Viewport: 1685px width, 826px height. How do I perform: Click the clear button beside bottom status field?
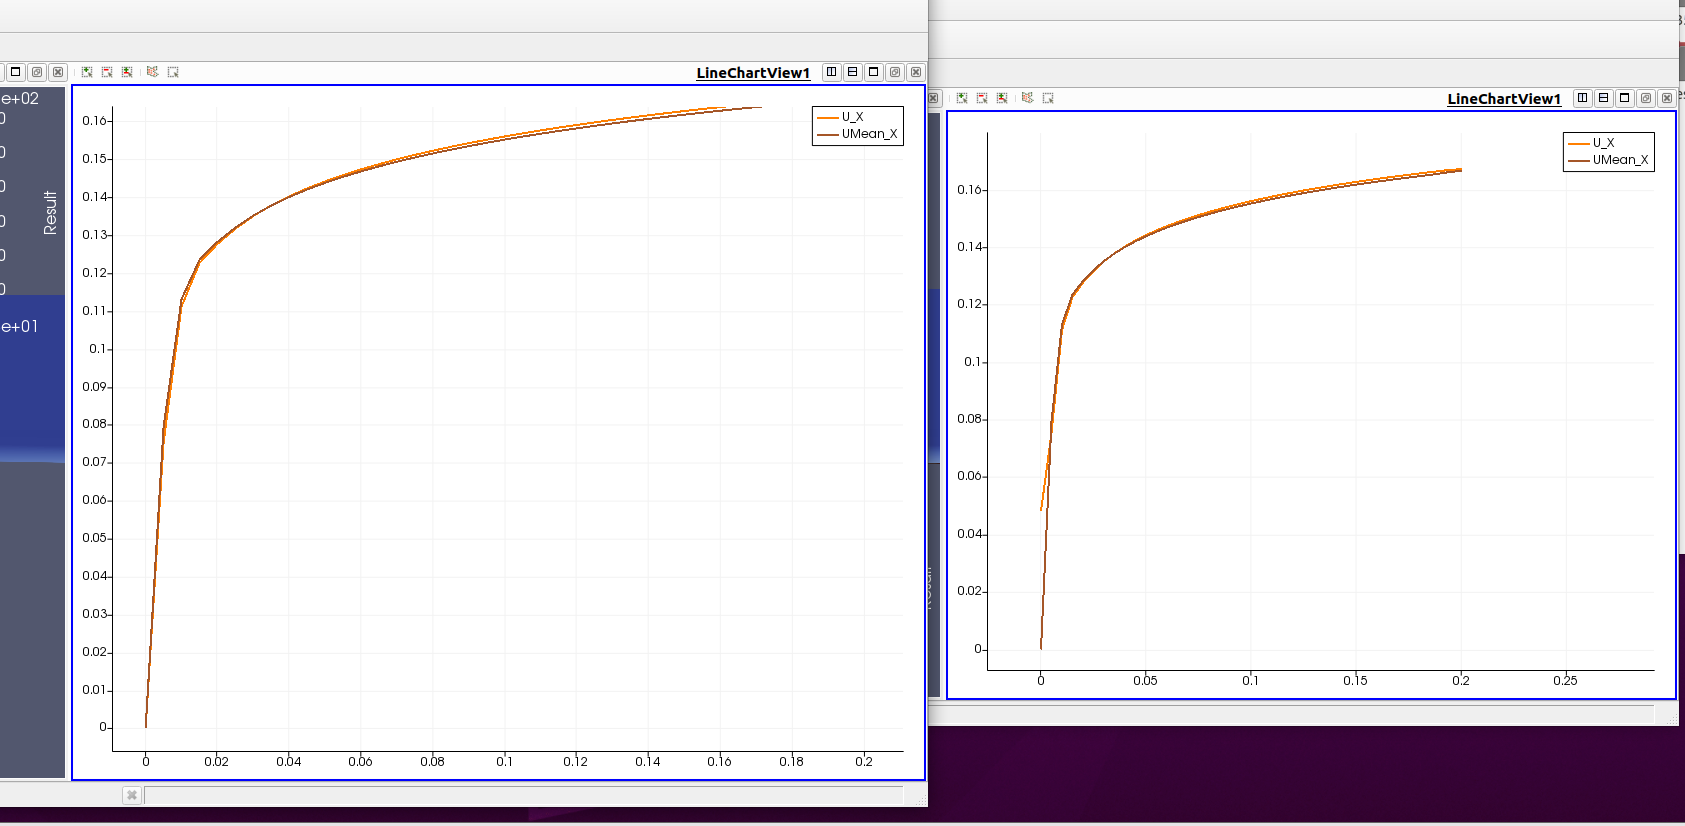click(132, 795)
